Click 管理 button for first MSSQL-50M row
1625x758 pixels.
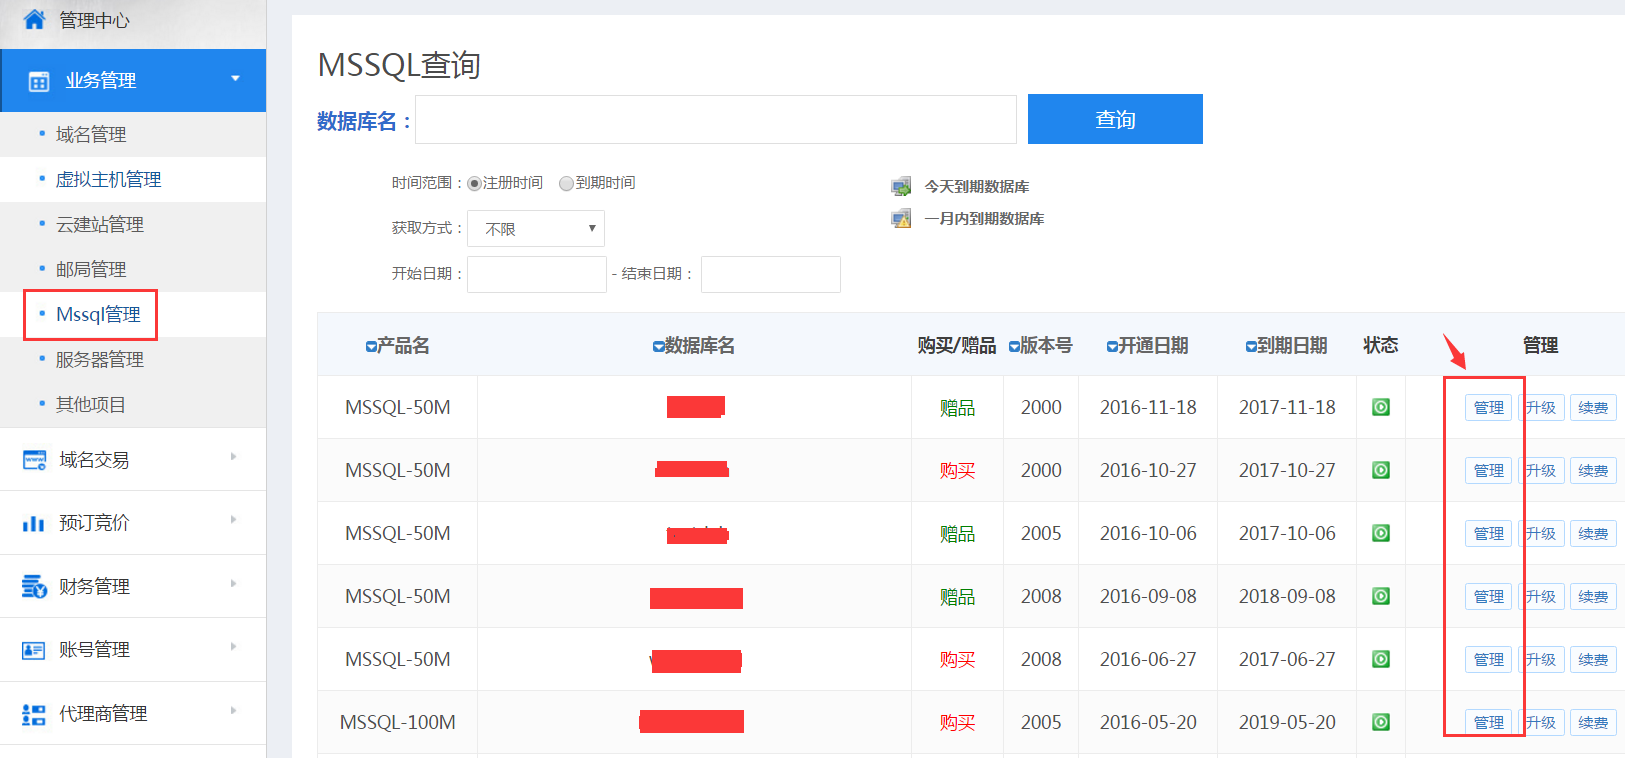pyautogui.click(x=1488, y=408)
